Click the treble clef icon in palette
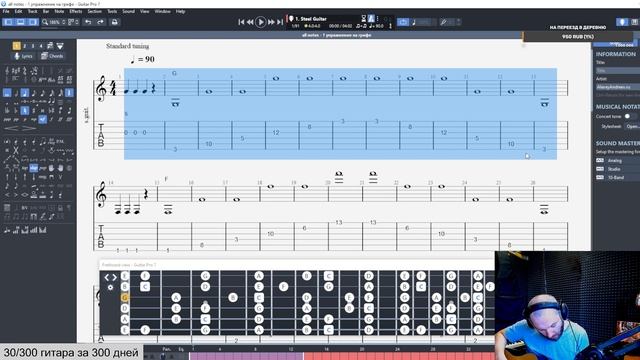 [7, 71]
